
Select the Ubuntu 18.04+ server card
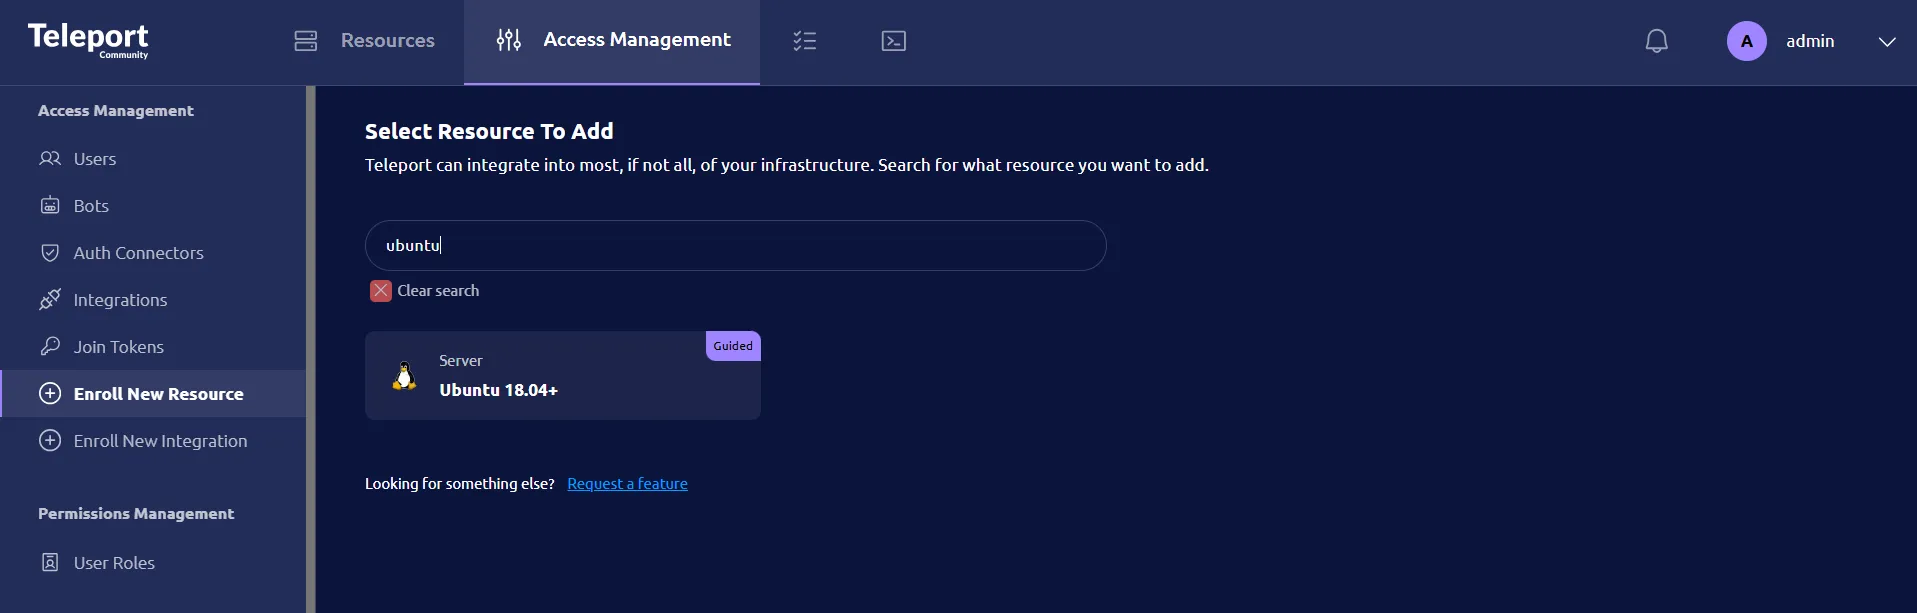click(563, 375)
